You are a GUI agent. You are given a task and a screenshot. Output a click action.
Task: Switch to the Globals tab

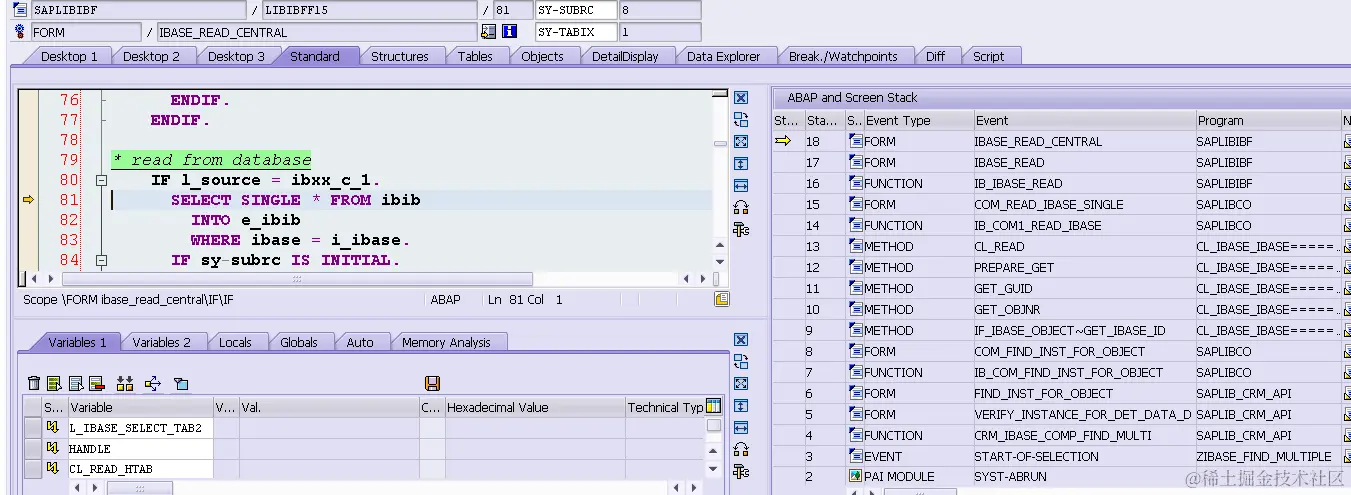coord(299,342)
